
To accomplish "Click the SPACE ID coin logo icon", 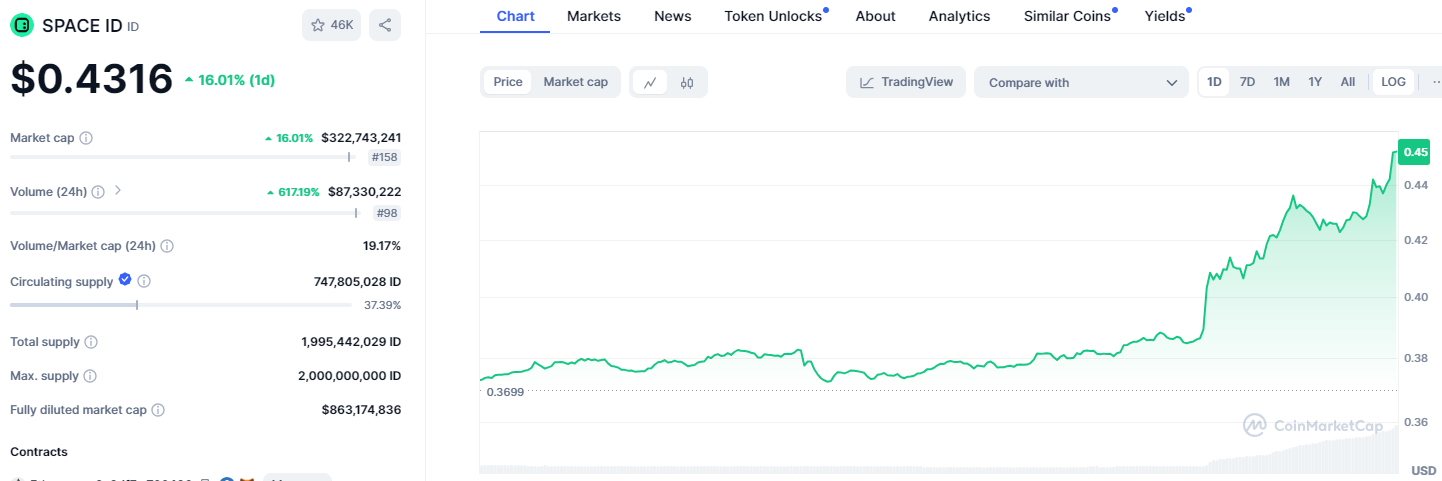I will [x=21, y=26].
